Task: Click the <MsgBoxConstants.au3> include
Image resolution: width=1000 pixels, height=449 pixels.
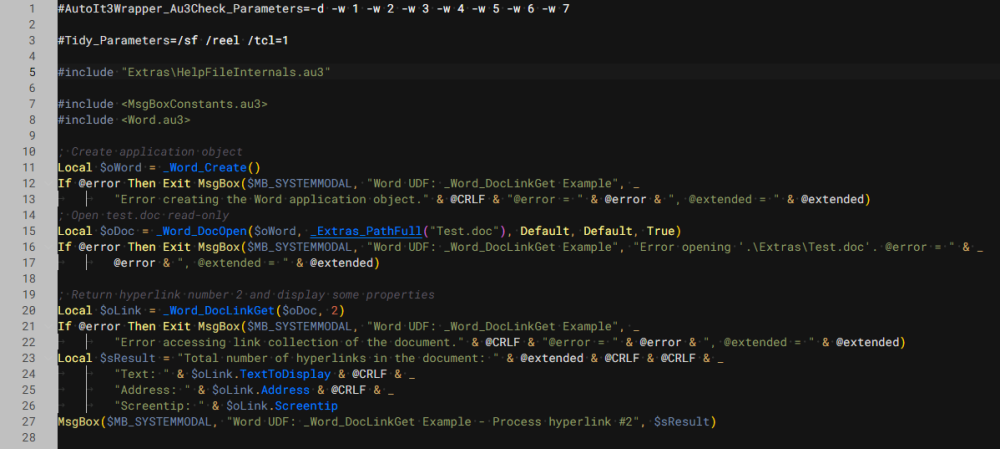Action: 194,103
